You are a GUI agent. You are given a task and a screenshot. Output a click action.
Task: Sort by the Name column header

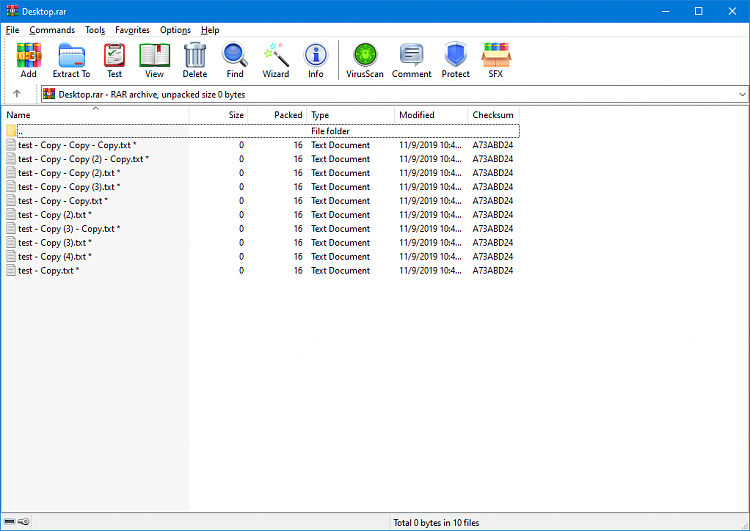pos(95,115)
